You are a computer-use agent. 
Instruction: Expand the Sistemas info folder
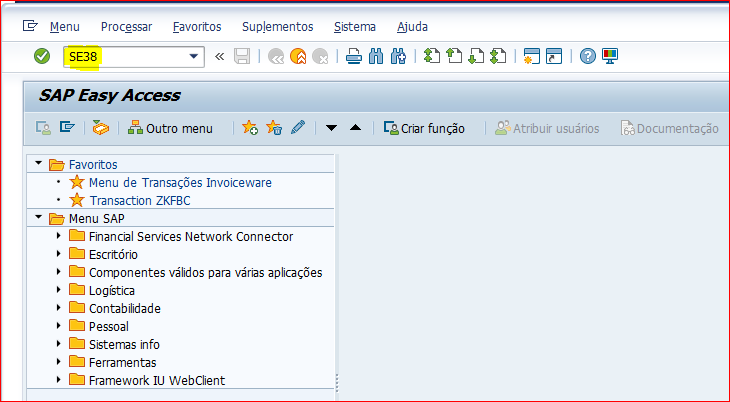tap(59, 344)
